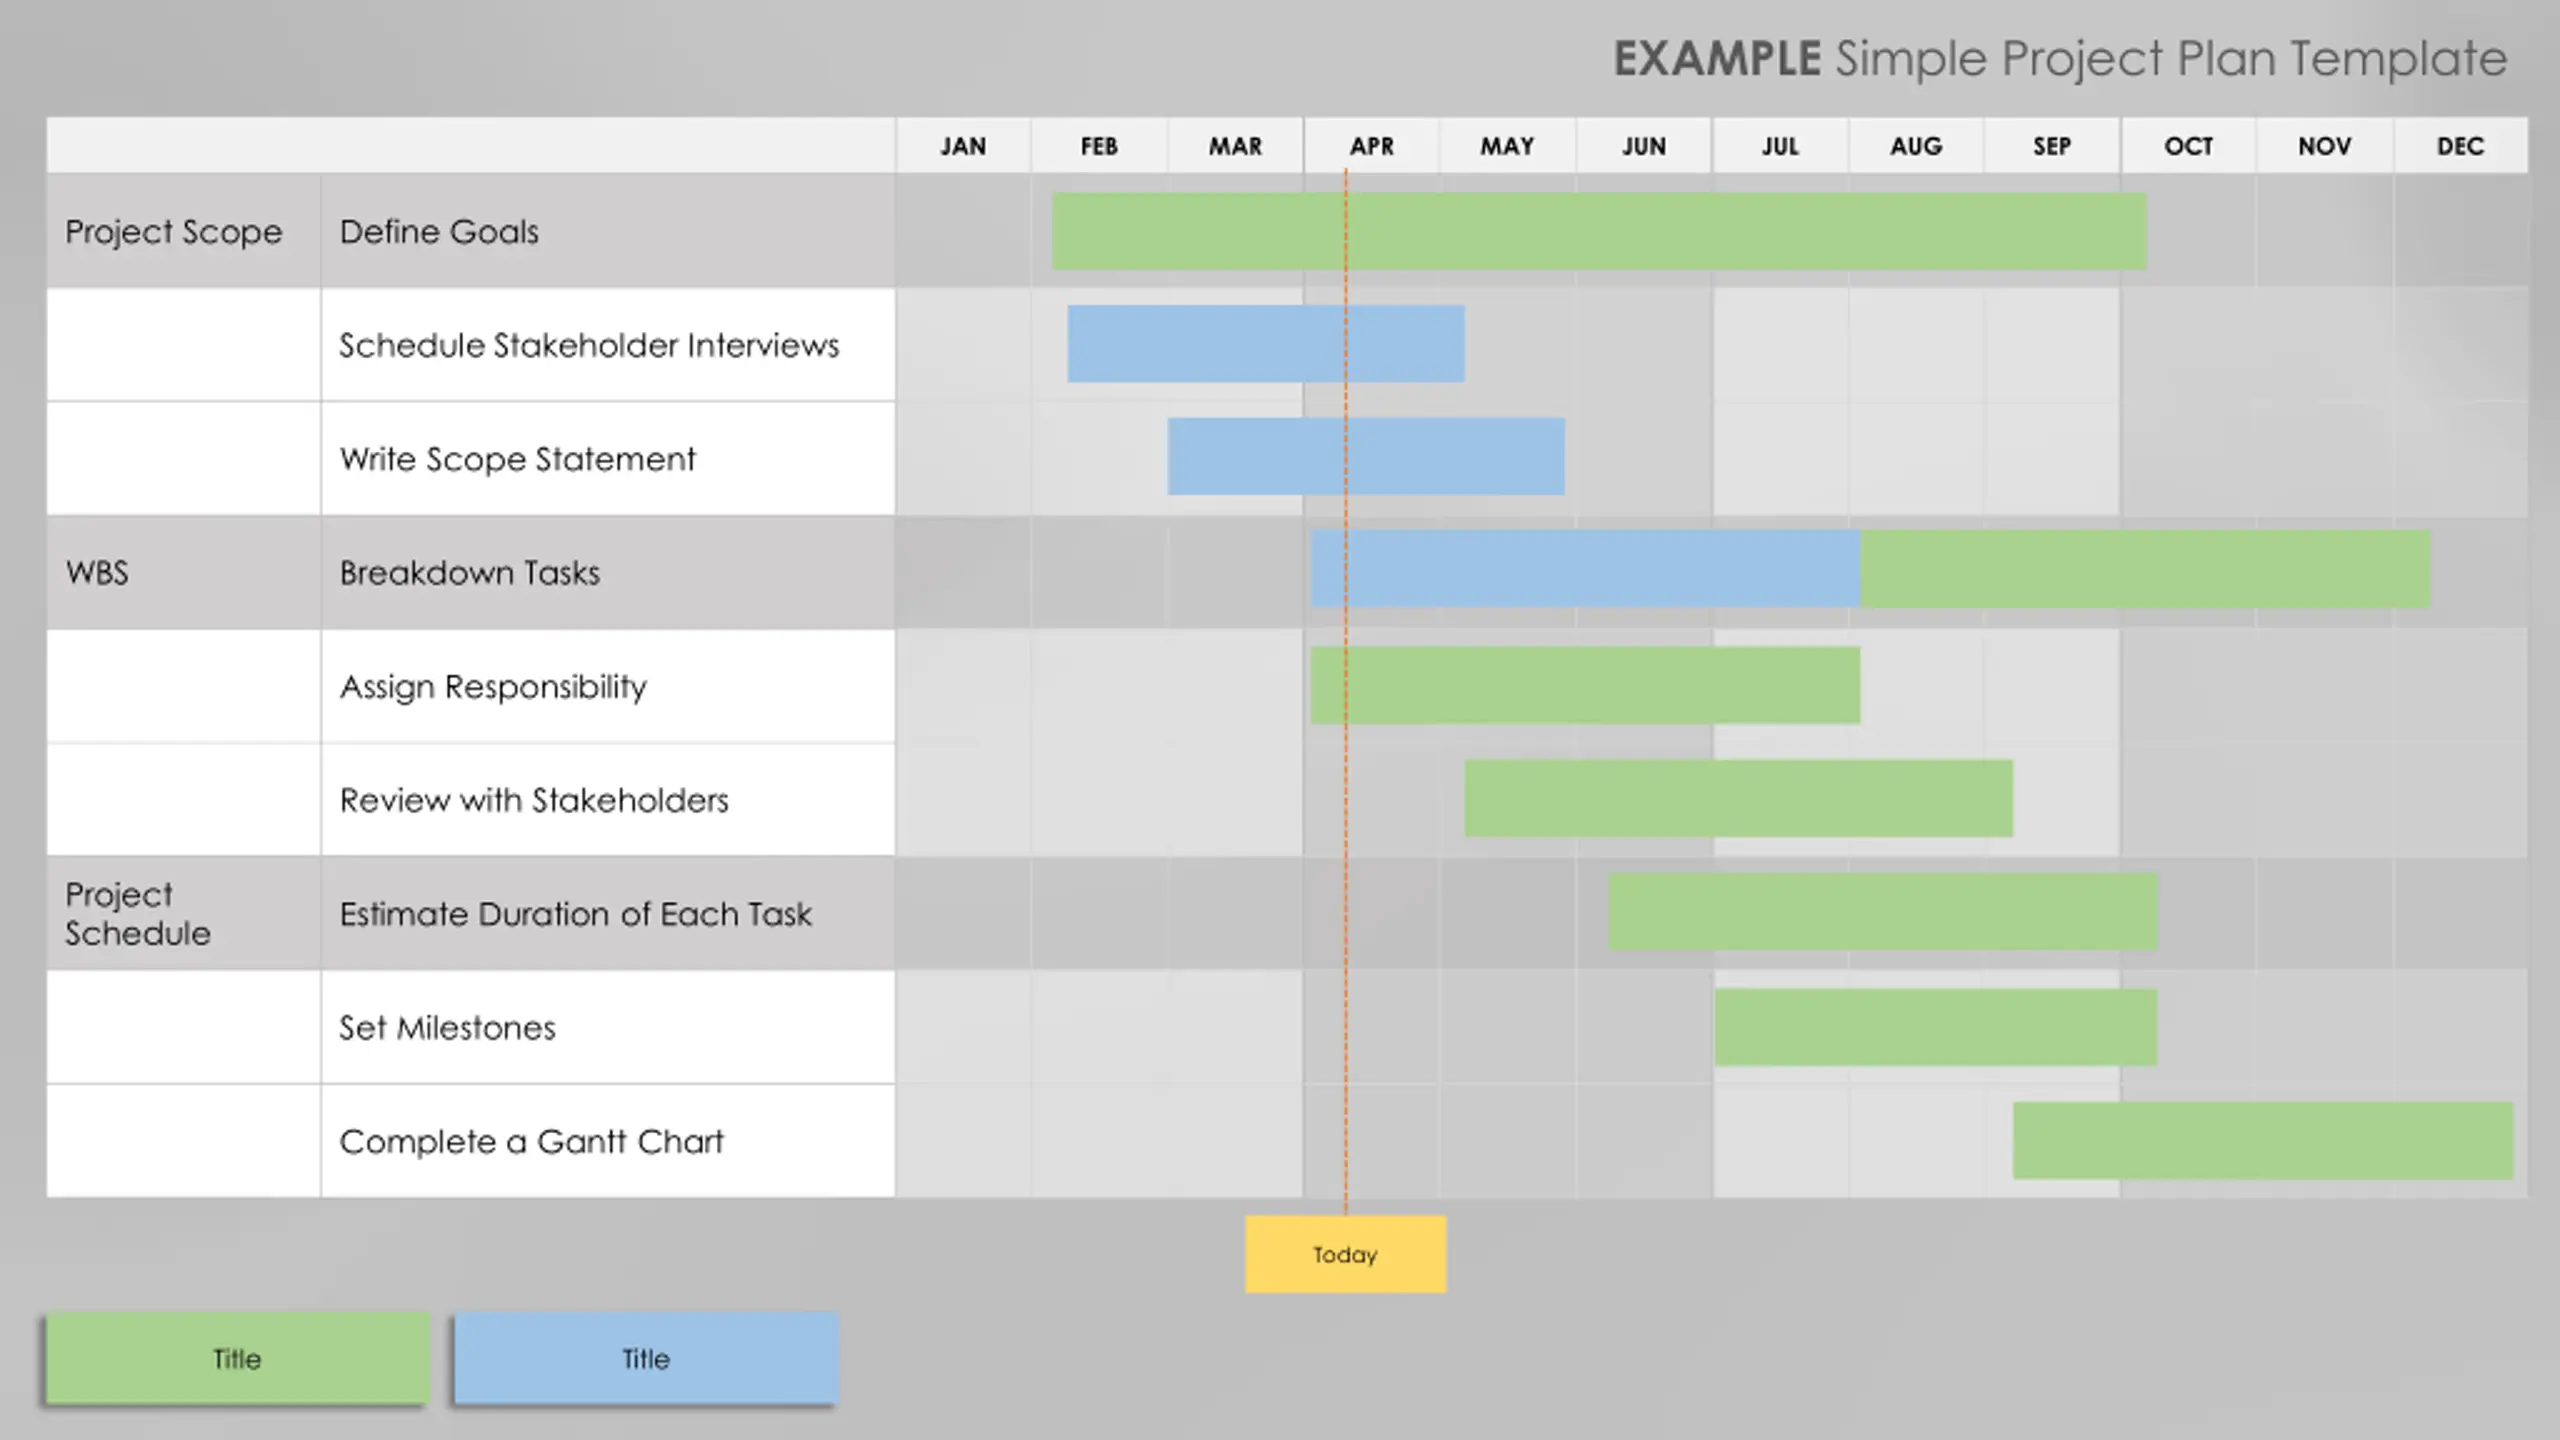This screenshot has height=1440, width=2560.
Task: Select the Set Milestones green bar
Action: [x=1936, y=1027]
